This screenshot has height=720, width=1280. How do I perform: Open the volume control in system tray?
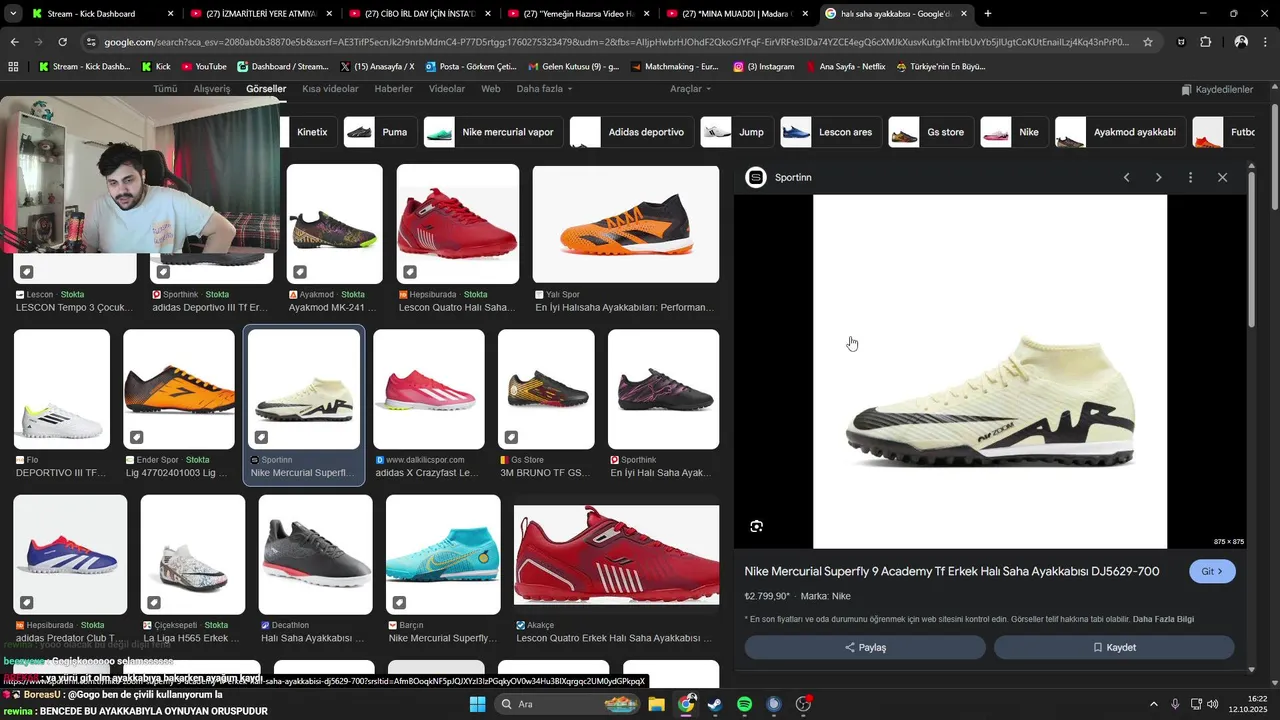pos(1213,704)
